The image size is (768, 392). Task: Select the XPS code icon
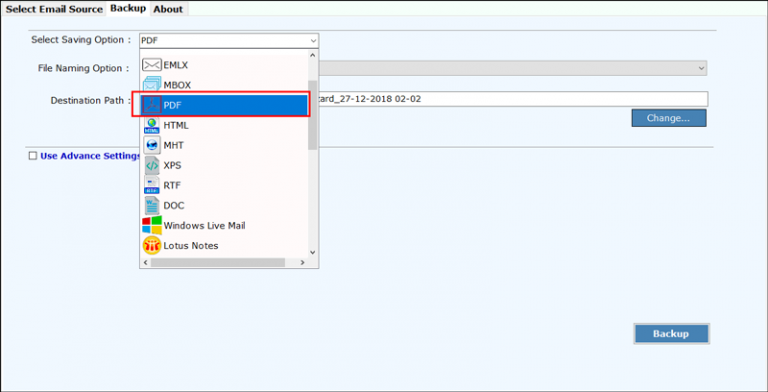(152, 166)
